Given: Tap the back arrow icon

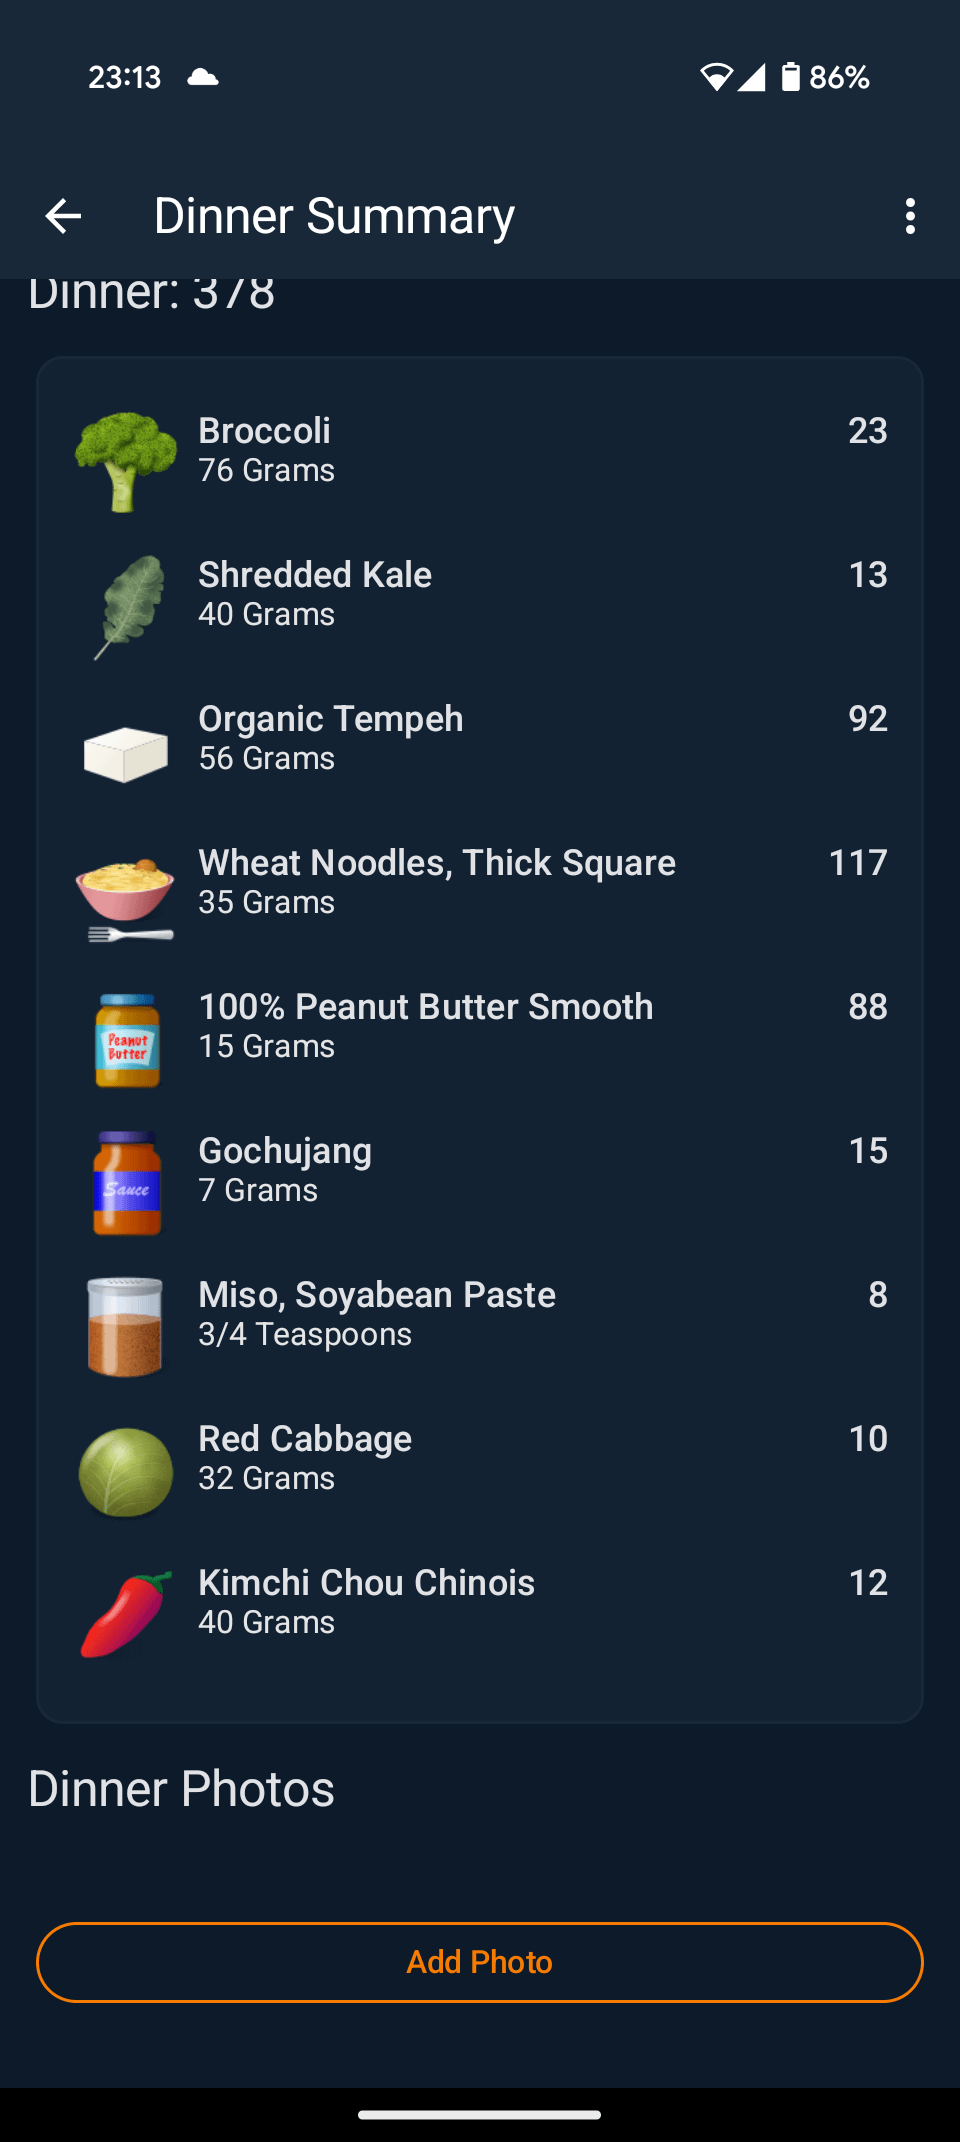Looking at the screenshot, I should (63, 216).
